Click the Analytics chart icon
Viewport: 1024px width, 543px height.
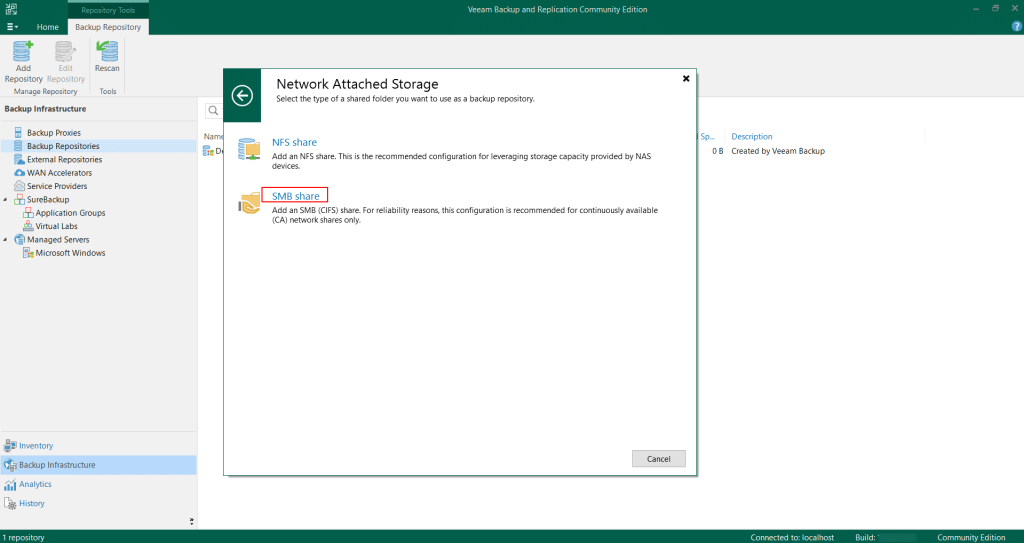pos(10,484)
